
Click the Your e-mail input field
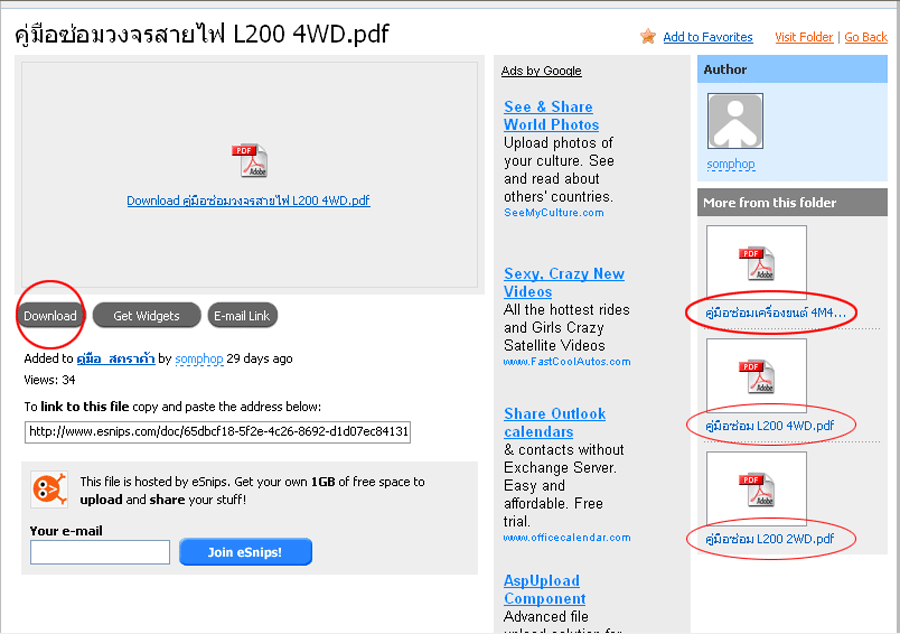[100, 552]
